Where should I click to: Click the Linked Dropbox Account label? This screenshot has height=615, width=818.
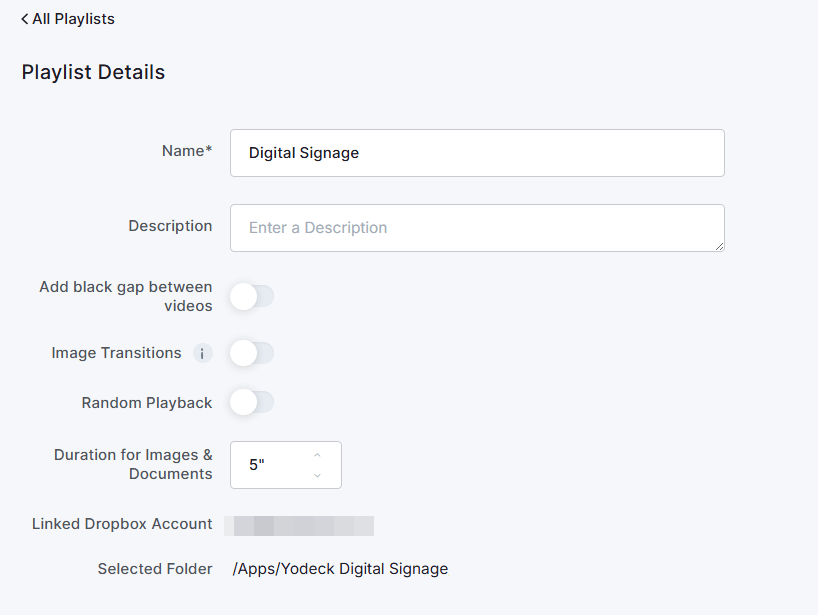[x=120, y=523]
